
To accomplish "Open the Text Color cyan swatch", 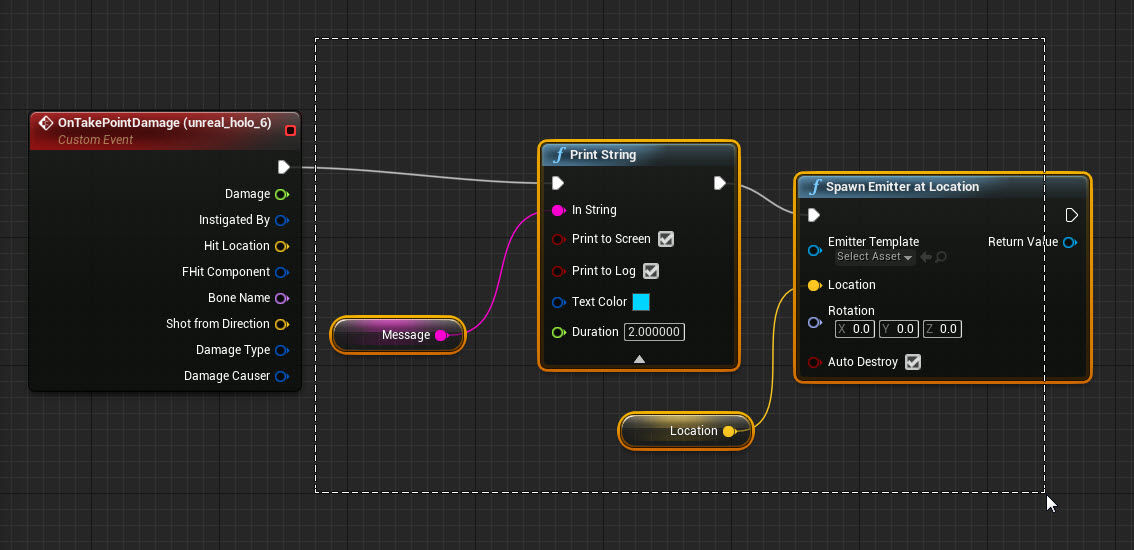I will click(x=641, y=302).
